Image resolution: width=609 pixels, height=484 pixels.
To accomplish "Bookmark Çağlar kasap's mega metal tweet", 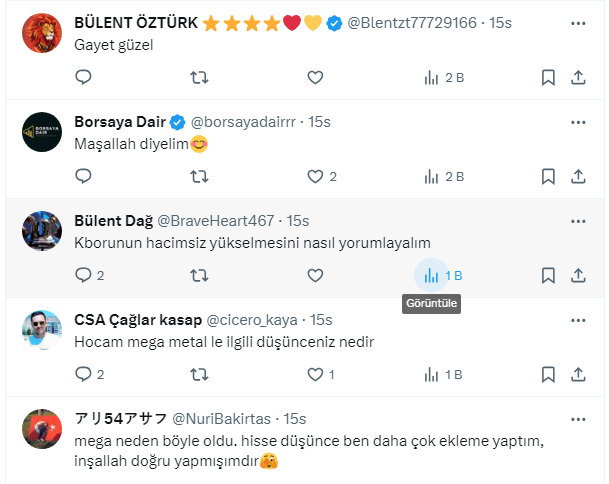I will (548, 374).
